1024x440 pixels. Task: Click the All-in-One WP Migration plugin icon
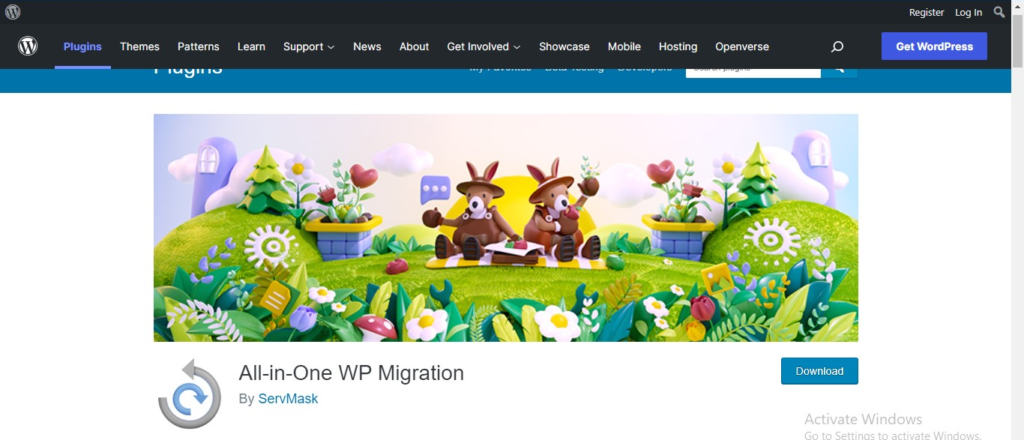pyautogui.click(x=189, y=394)
